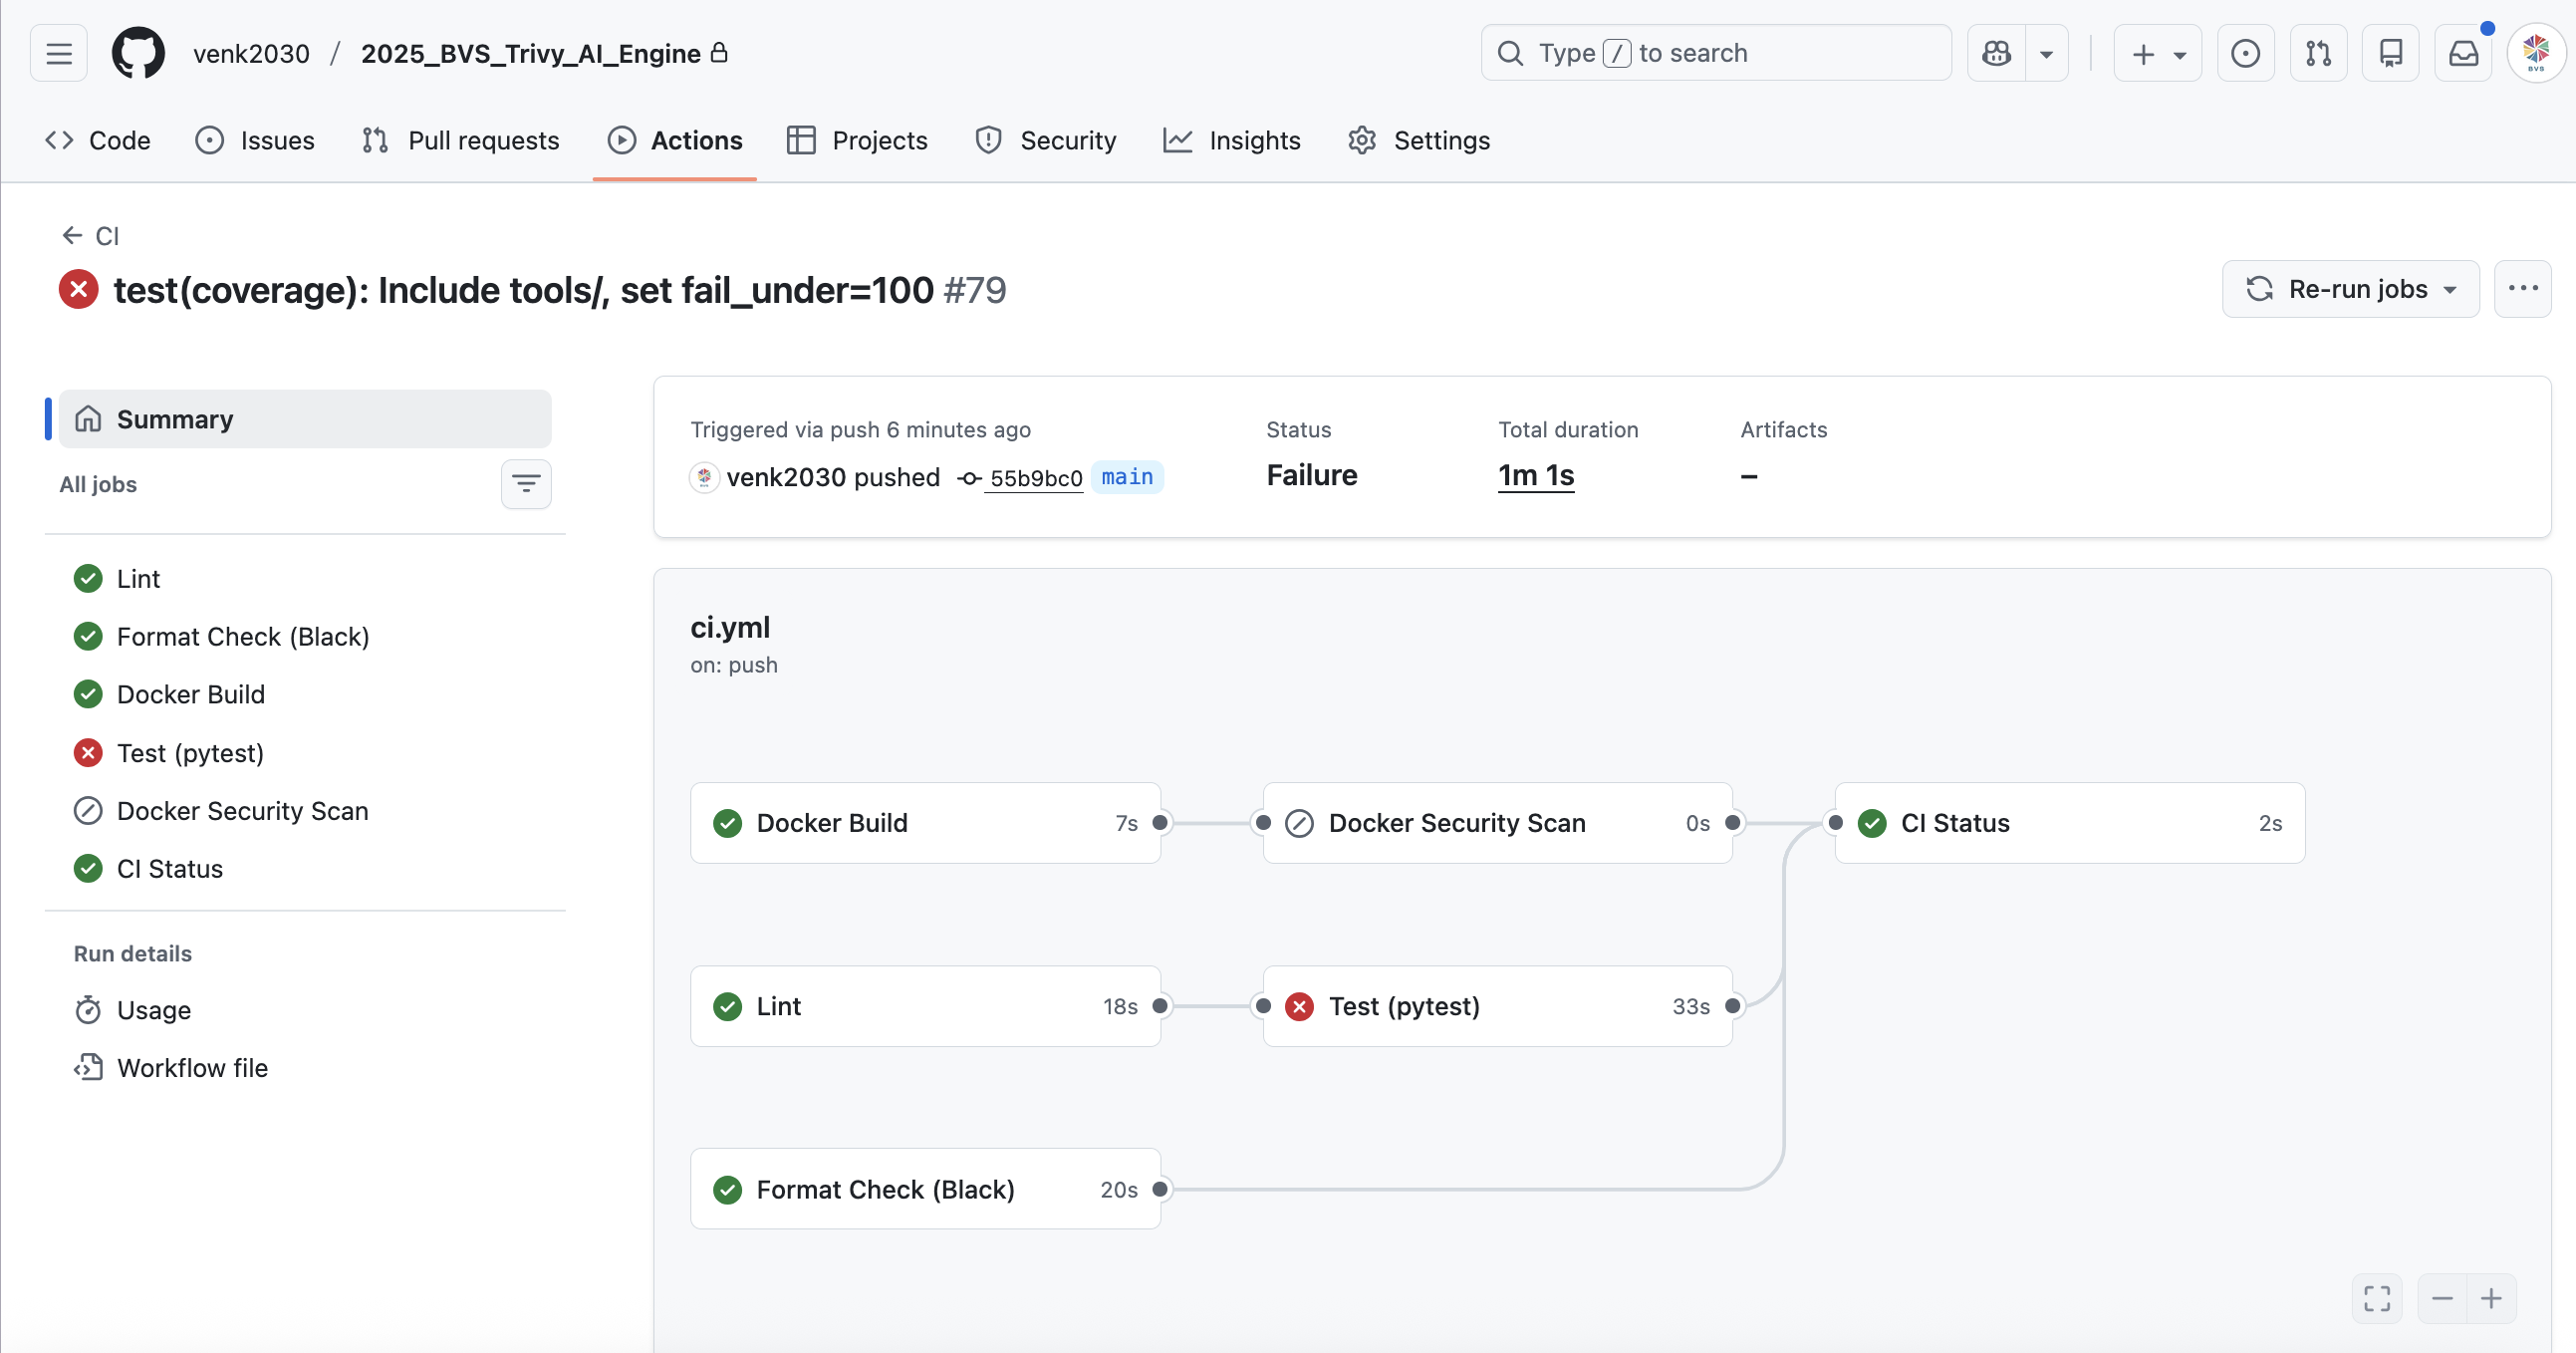Click the repository search field
Viewport: 2576px width, 1353px height.
pyautogui.click(x=1715, y=53)
